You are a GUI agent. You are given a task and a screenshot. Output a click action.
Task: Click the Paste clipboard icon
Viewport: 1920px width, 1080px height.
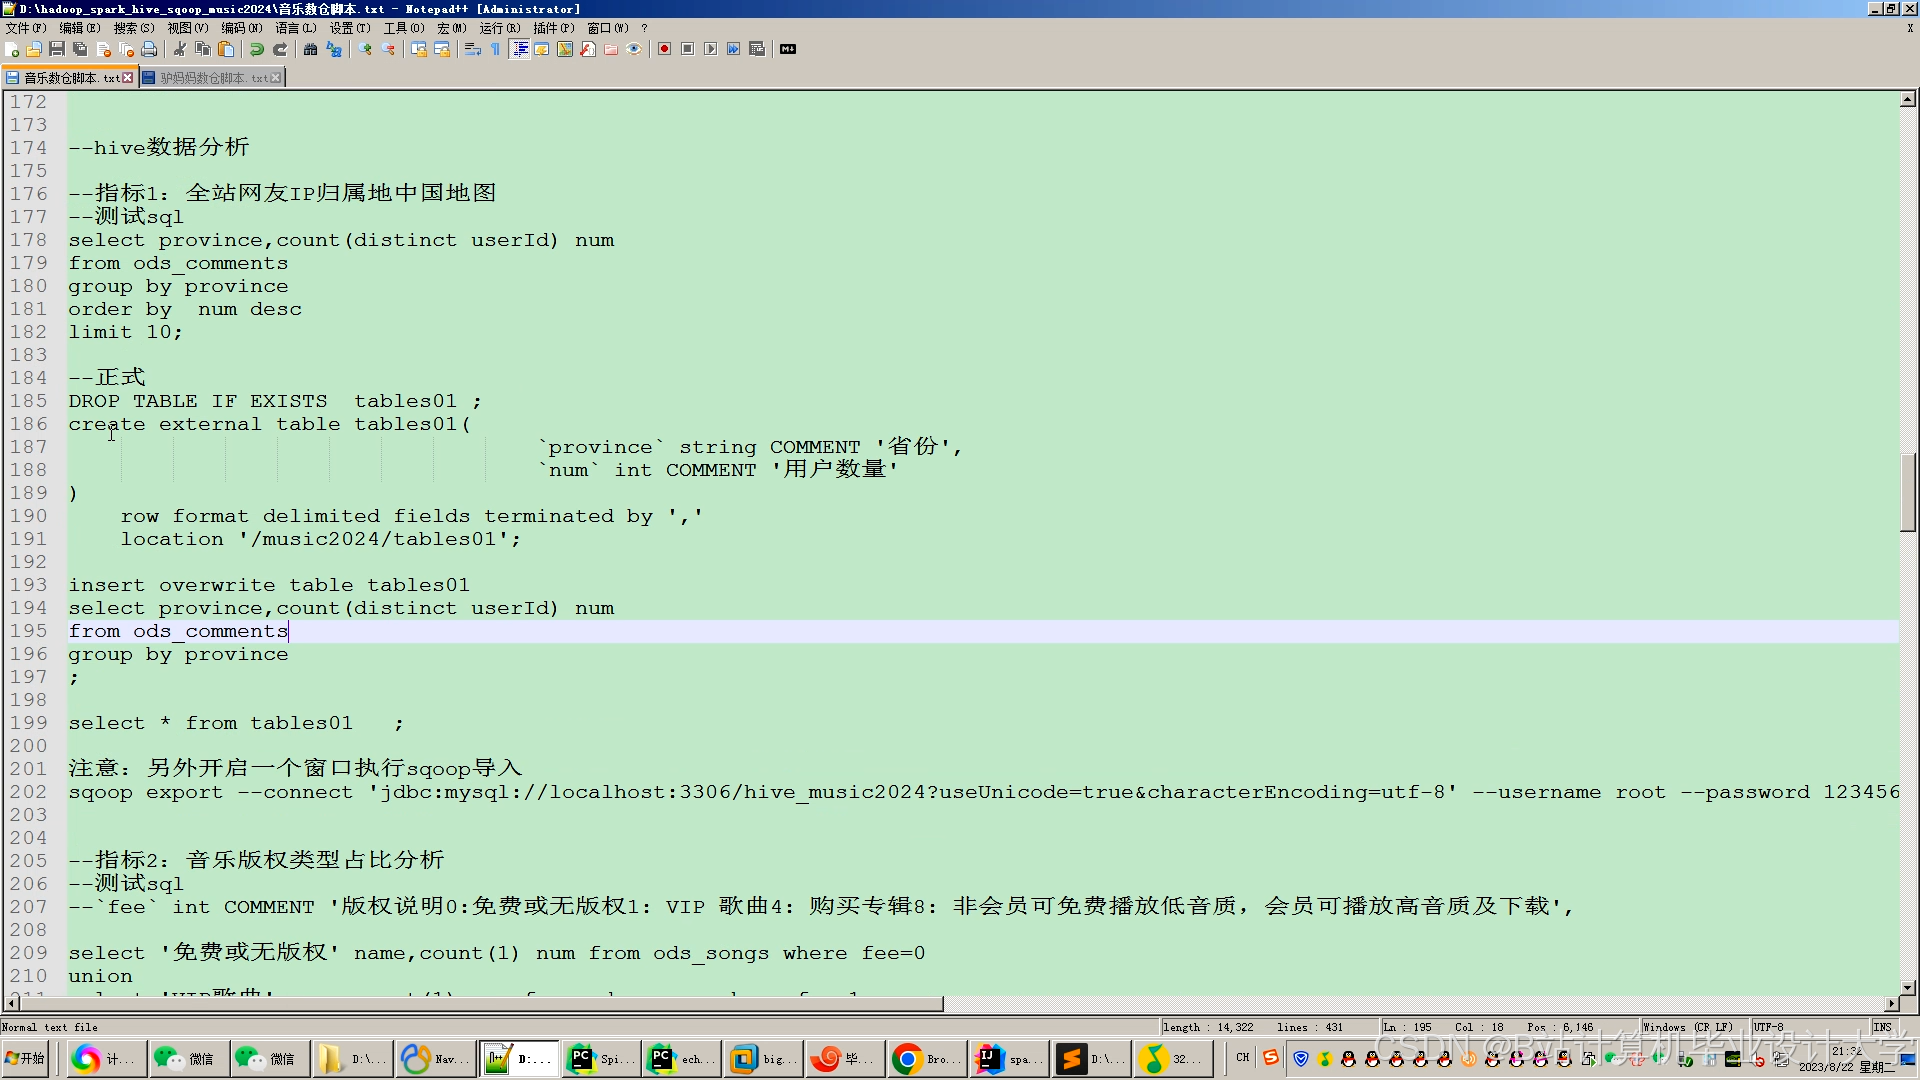226,49
